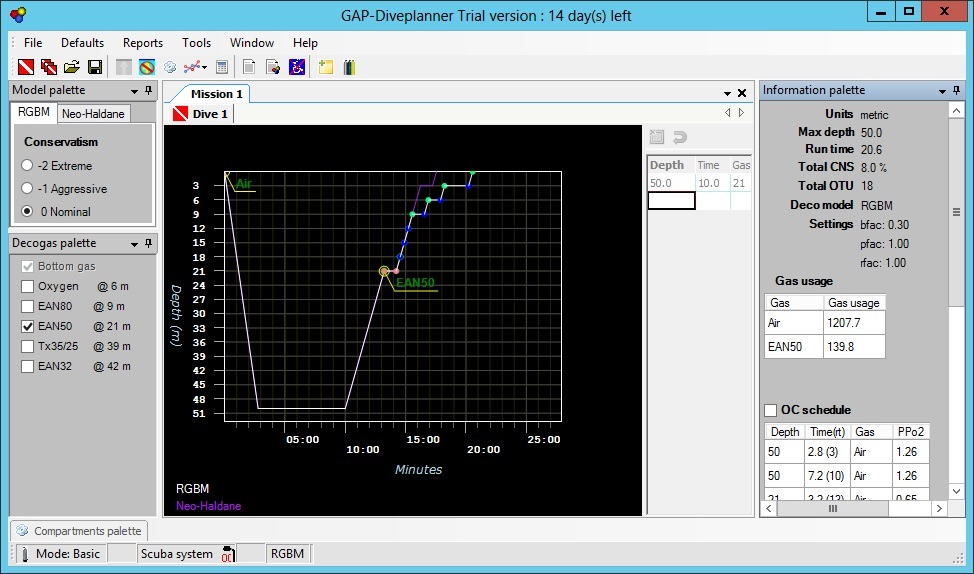
Task: Click the single dive flag toolbar icon
Action: pyautogui.click(x=26, y=67)
